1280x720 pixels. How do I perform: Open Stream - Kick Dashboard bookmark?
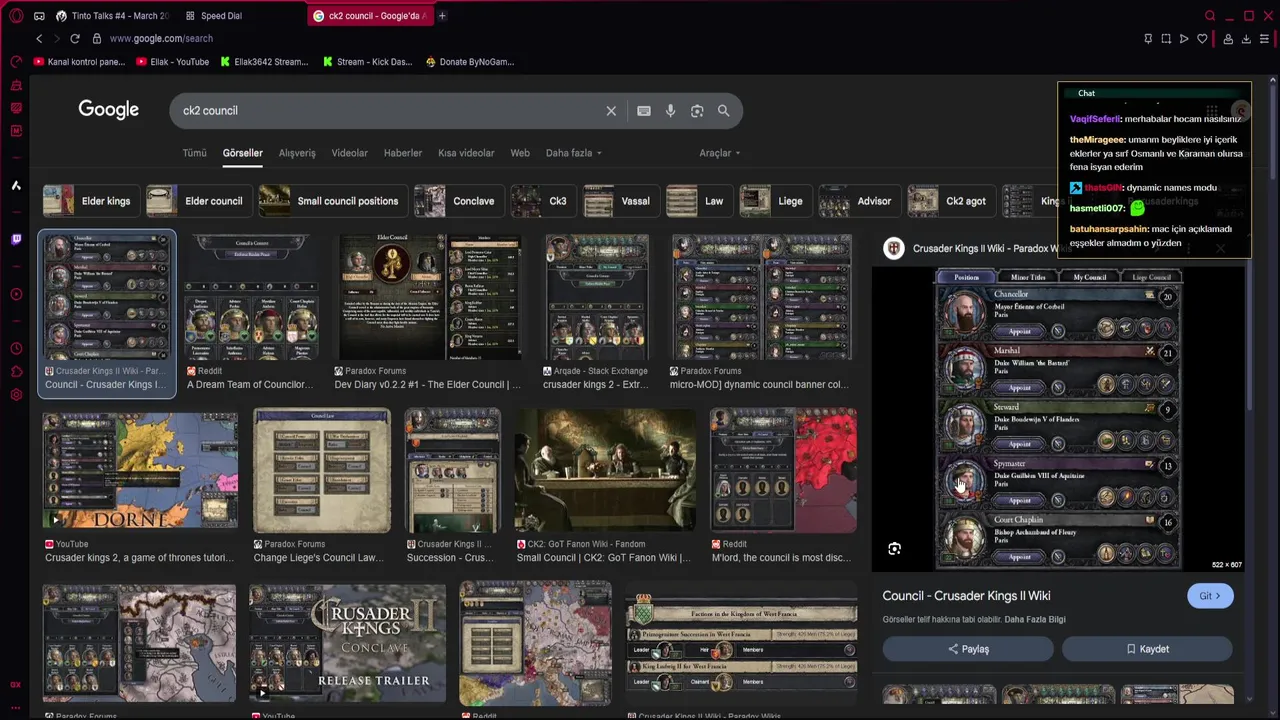367,62
